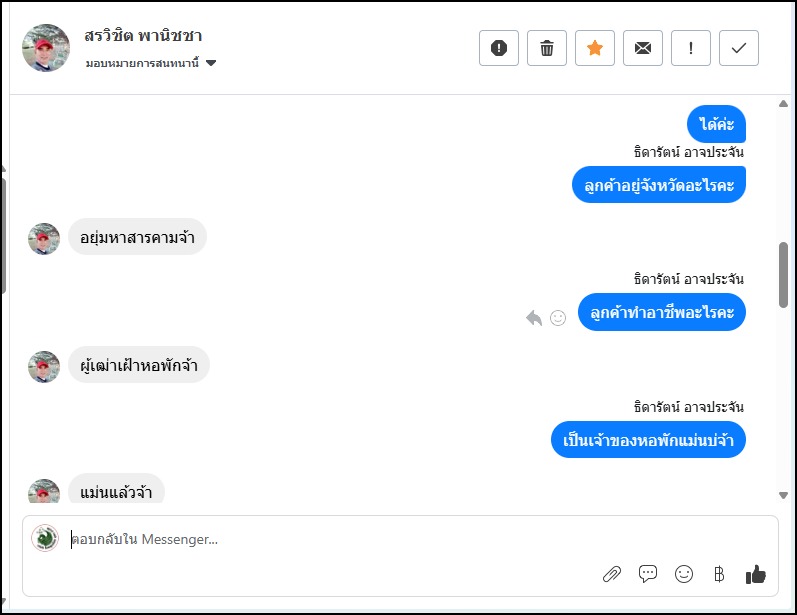Open the emoji picker in composer
The height and width of the screenshot is (615, 797).
[x=684, y=574]
